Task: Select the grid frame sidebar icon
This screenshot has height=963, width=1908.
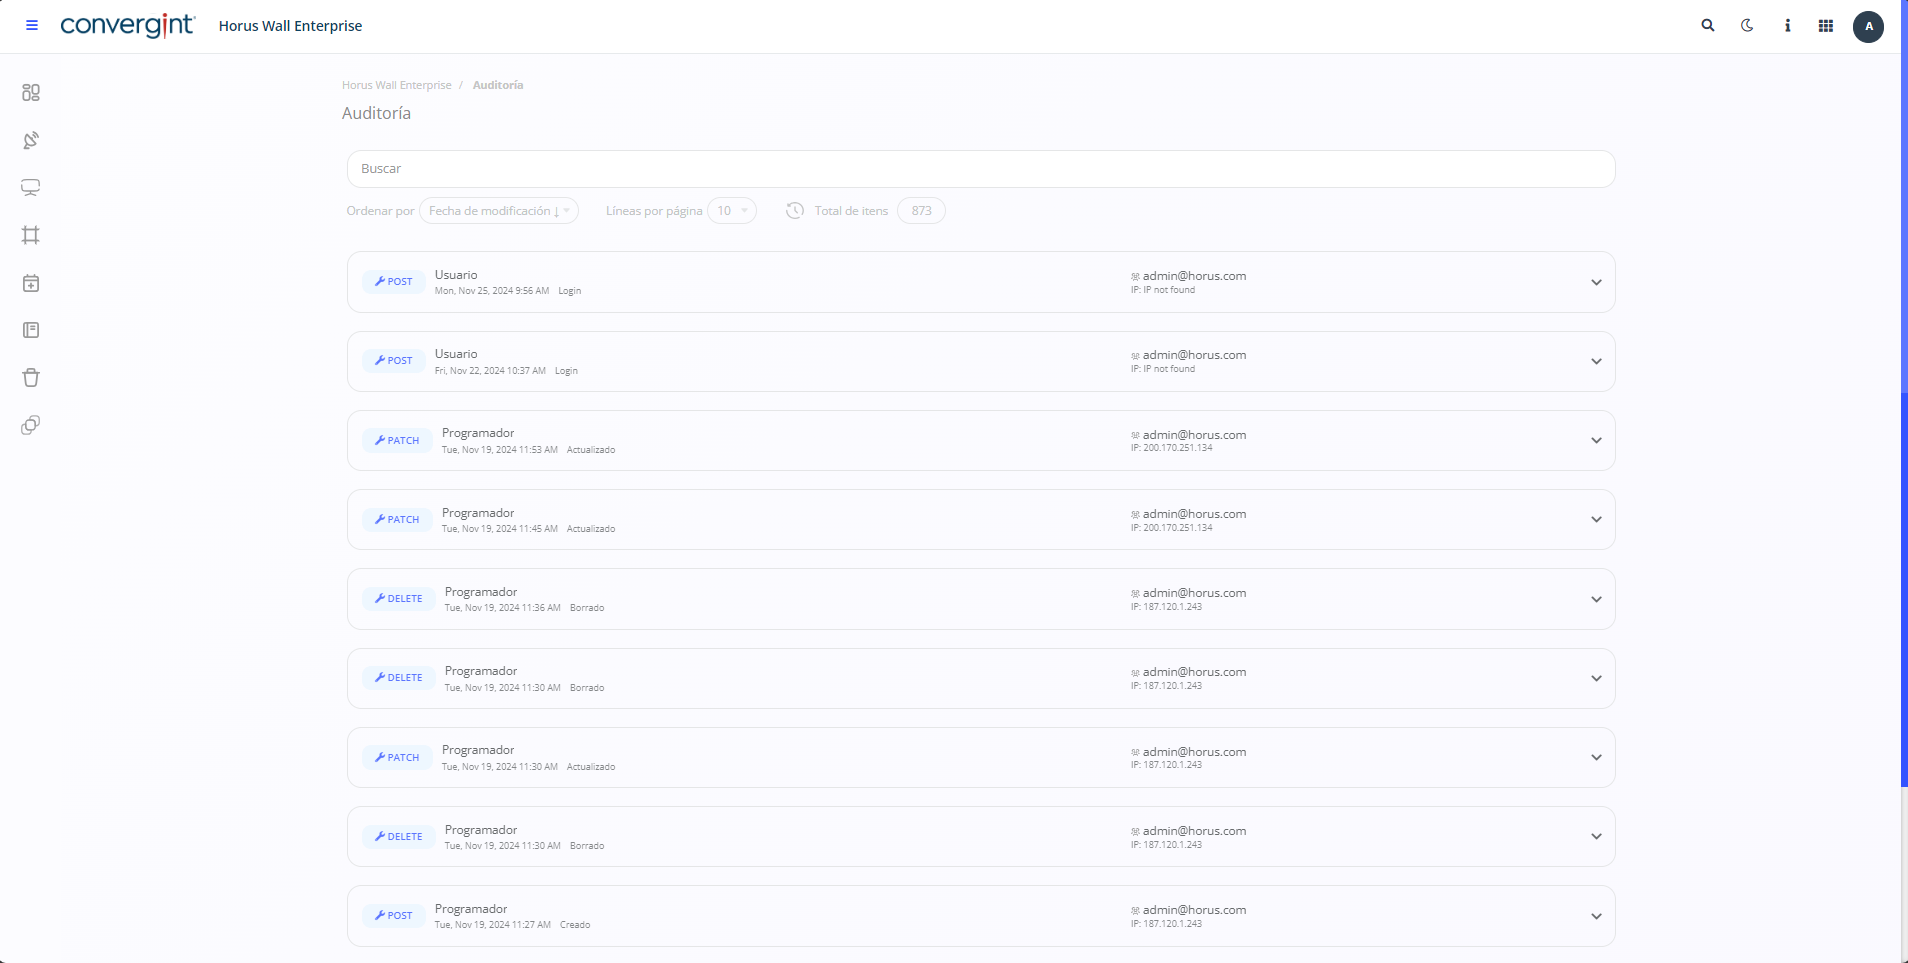Action: (x=31, y=235)
